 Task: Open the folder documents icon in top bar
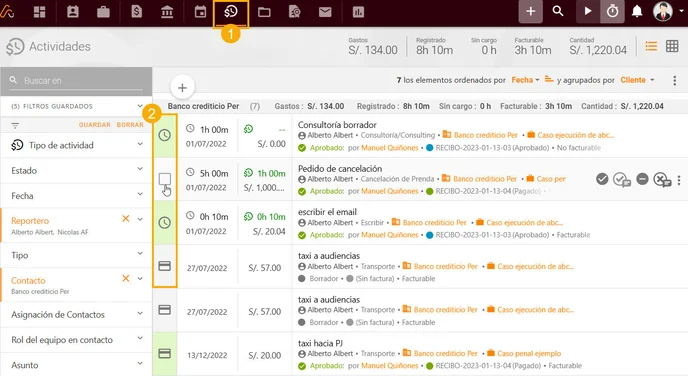click(x=264, y=12)
